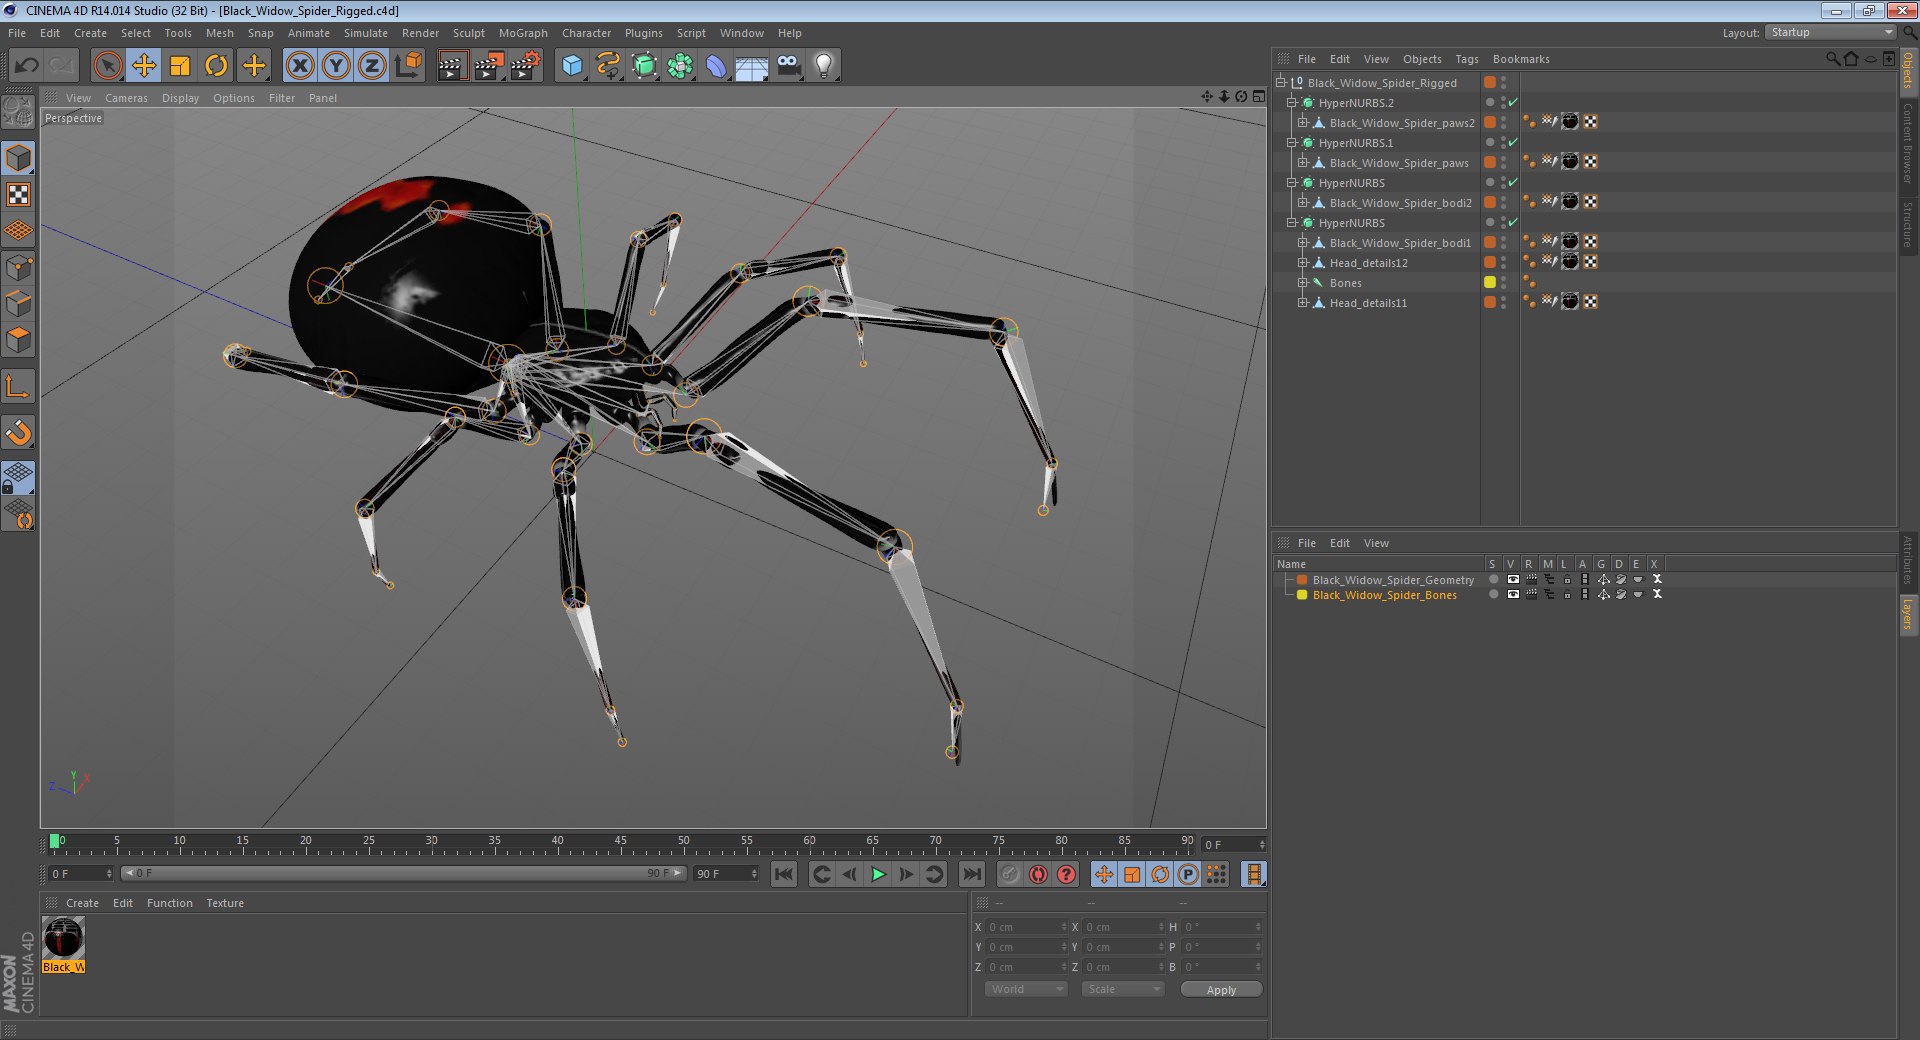Click Black_Widow_Spider_Geometry layer color swatch
The image size is (1920, 1040).
click(1302, 580)
